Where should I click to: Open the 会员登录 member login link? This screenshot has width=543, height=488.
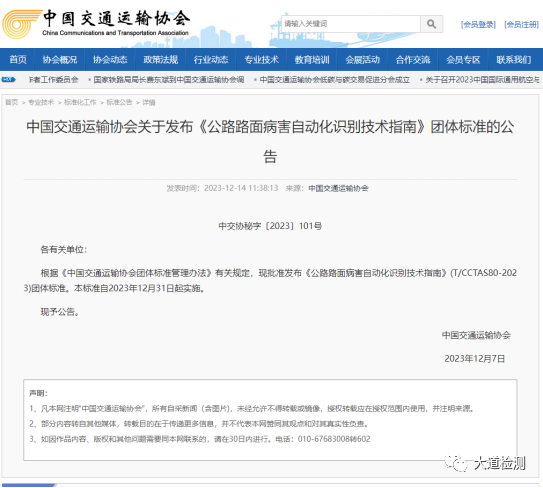coord(478,25)
